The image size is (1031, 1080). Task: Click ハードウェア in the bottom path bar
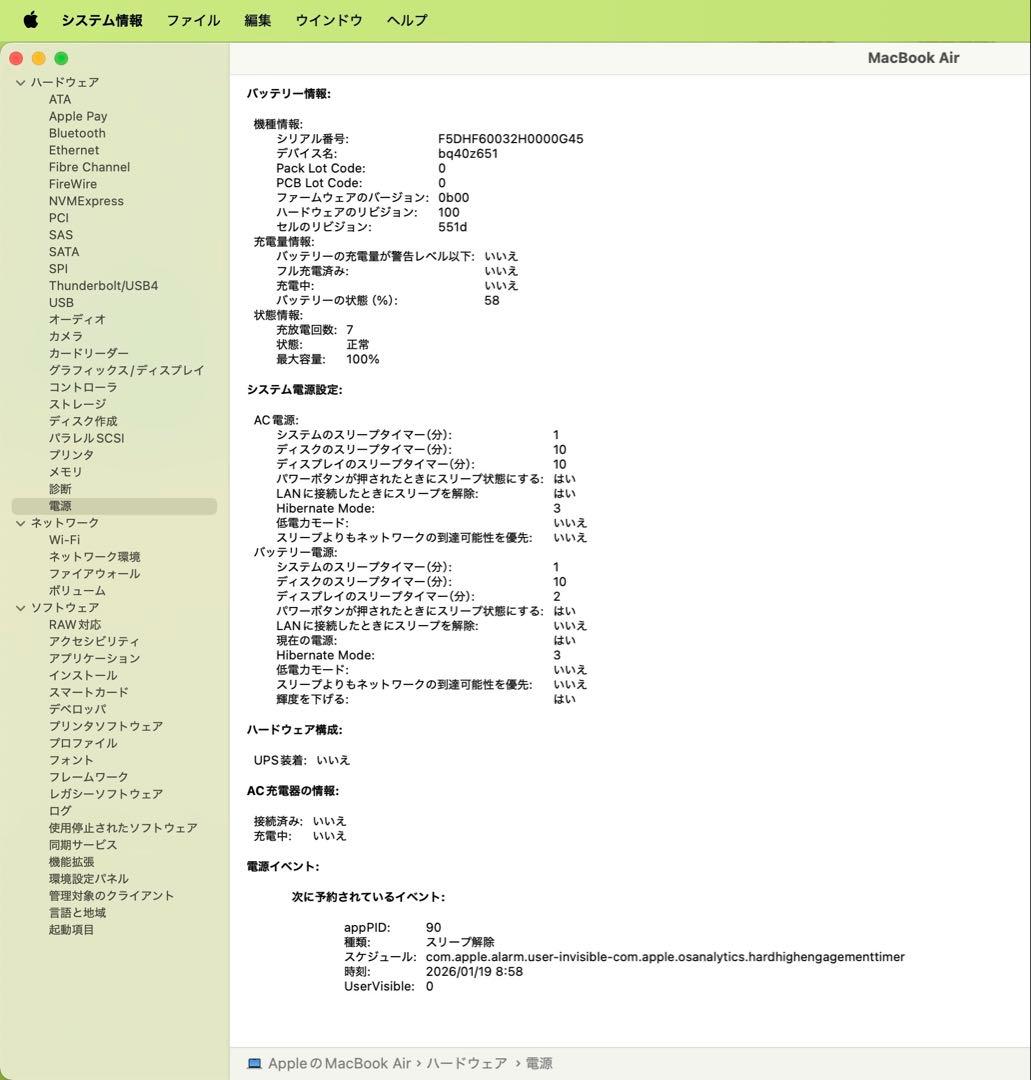[x=466, y=1064]
